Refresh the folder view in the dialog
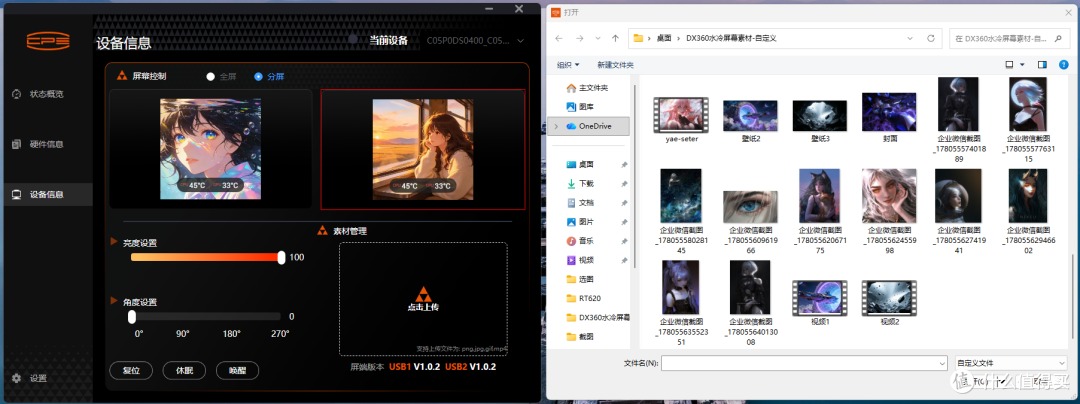The width and height of the screenshot is (1080, 404). [x=931, y=38]
